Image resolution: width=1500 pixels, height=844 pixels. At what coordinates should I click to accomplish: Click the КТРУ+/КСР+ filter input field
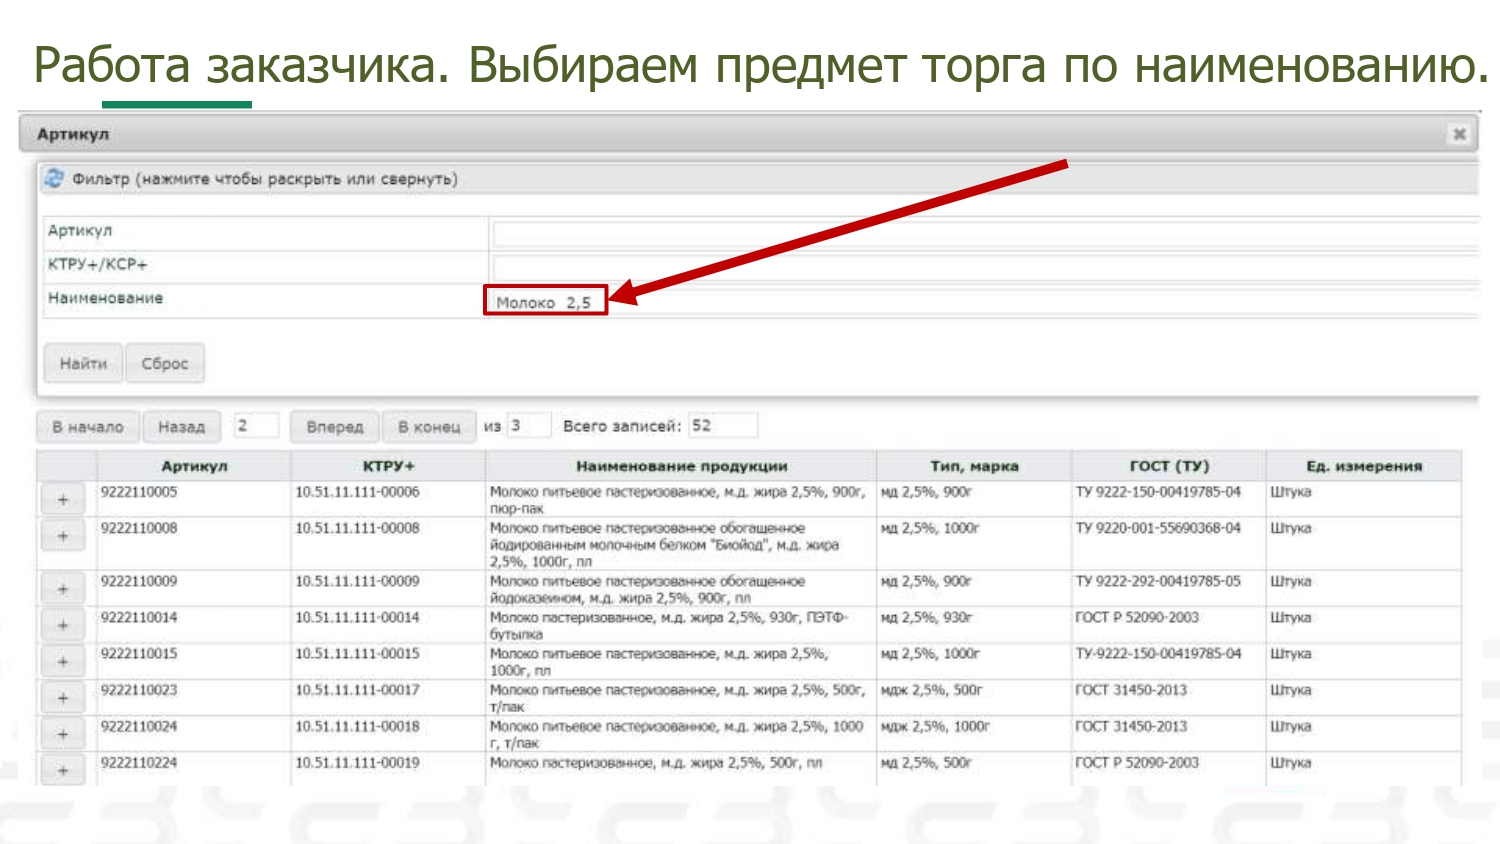tap(985, 267)
